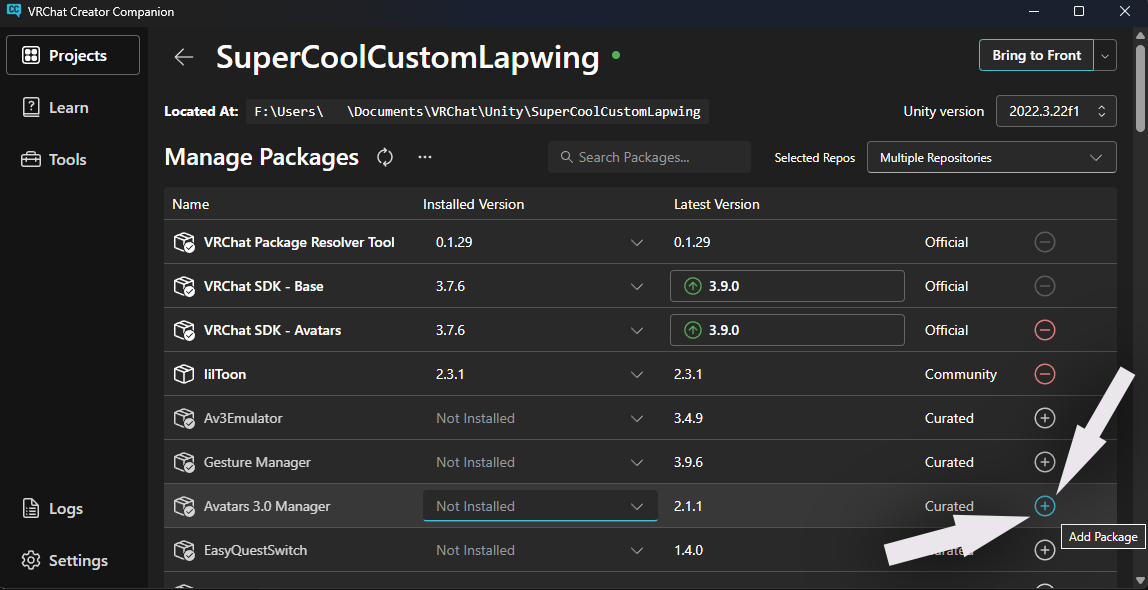Click the back arrow next to project name
Viewport: 1148px width, 590px height.
(183, 57)
